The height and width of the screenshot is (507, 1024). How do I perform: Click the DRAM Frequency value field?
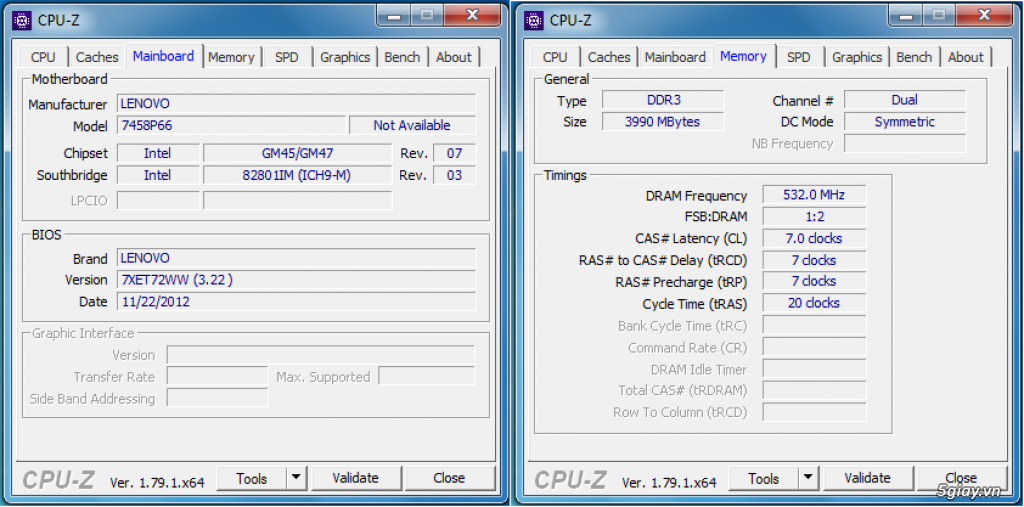(x=813, y=195)
